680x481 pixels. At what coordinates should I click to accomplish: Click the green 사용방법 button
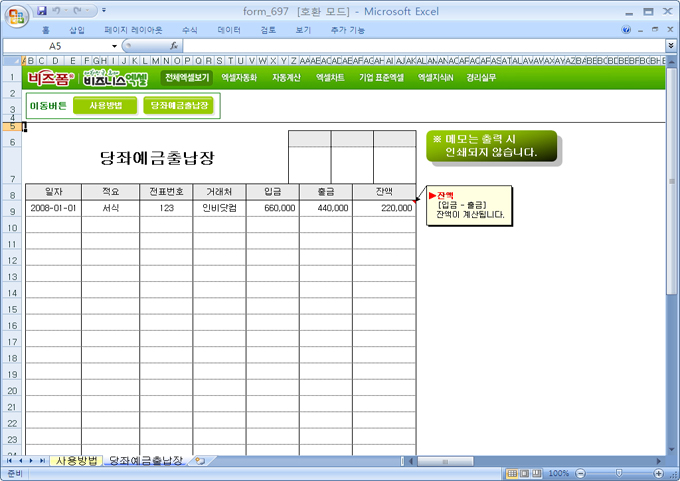tap(105, 105)
